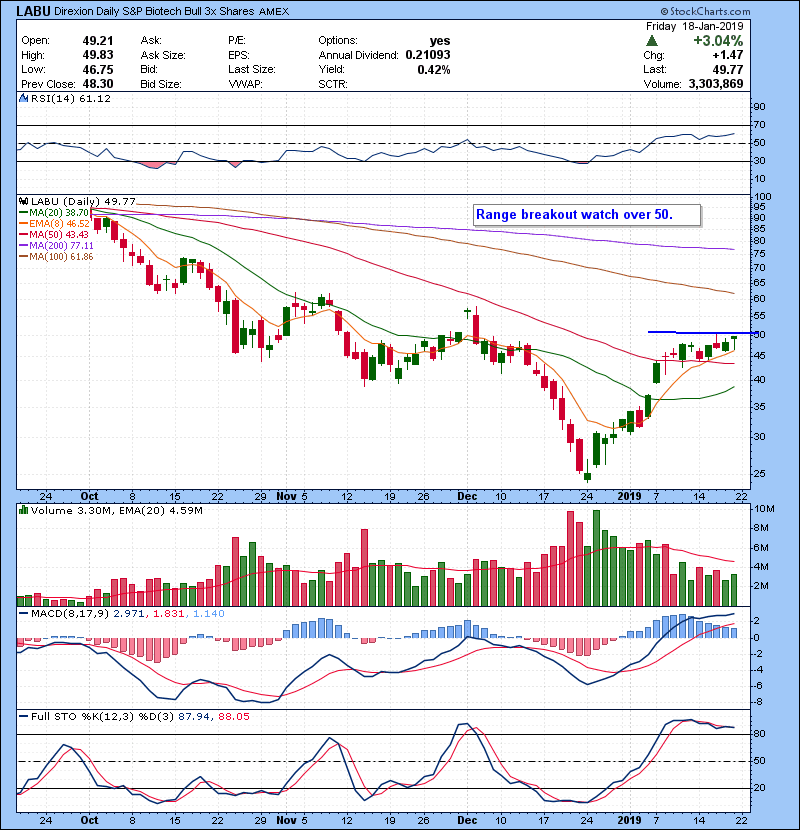The height and width of the screenshot is (830, 800).
Task: Click the Low value 46.75
Action: [x=98, y=69]
